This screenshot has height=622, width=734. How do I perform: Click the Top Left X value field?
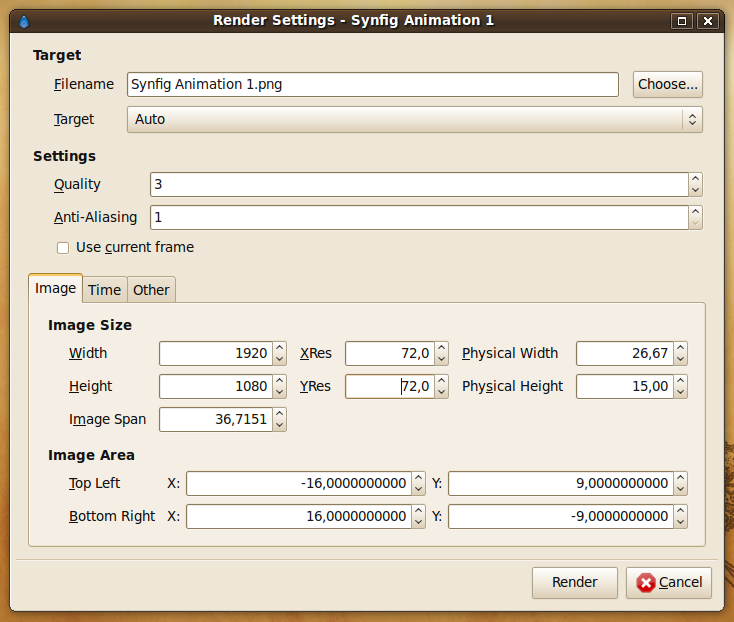(299, 483)
